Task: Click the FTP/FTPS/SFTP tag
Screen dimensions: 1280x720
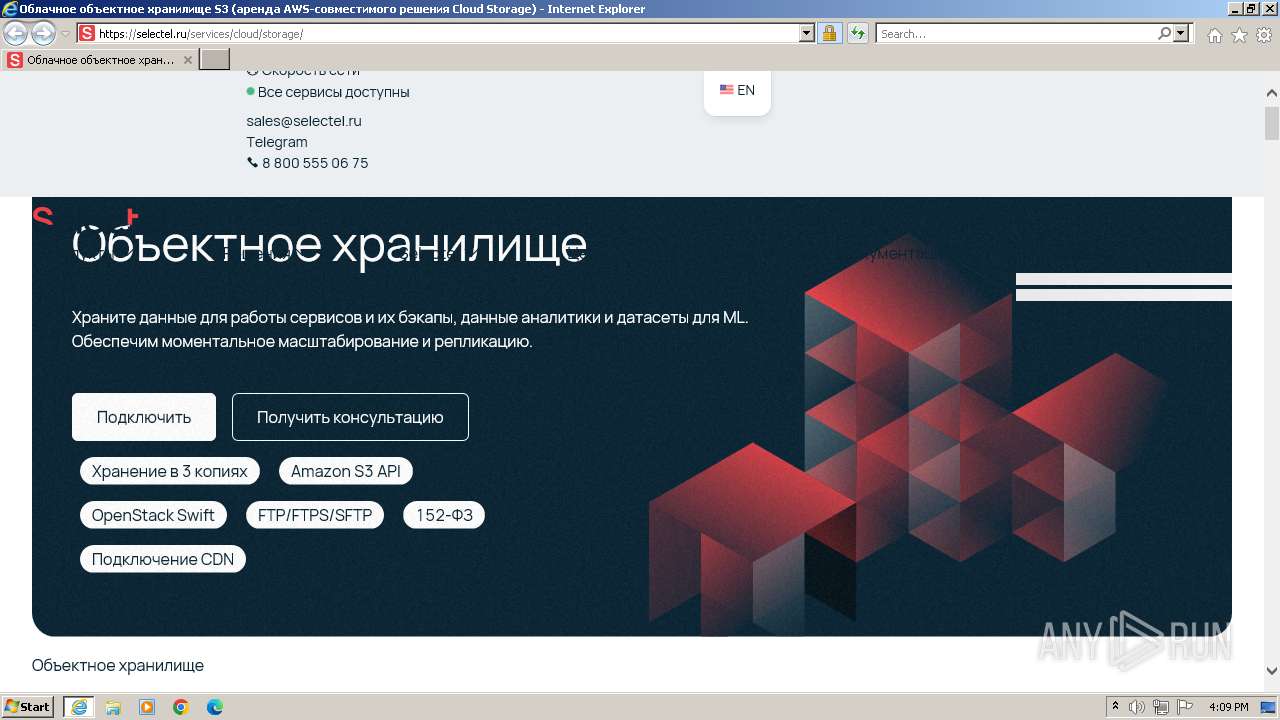Action: point(315,515)
